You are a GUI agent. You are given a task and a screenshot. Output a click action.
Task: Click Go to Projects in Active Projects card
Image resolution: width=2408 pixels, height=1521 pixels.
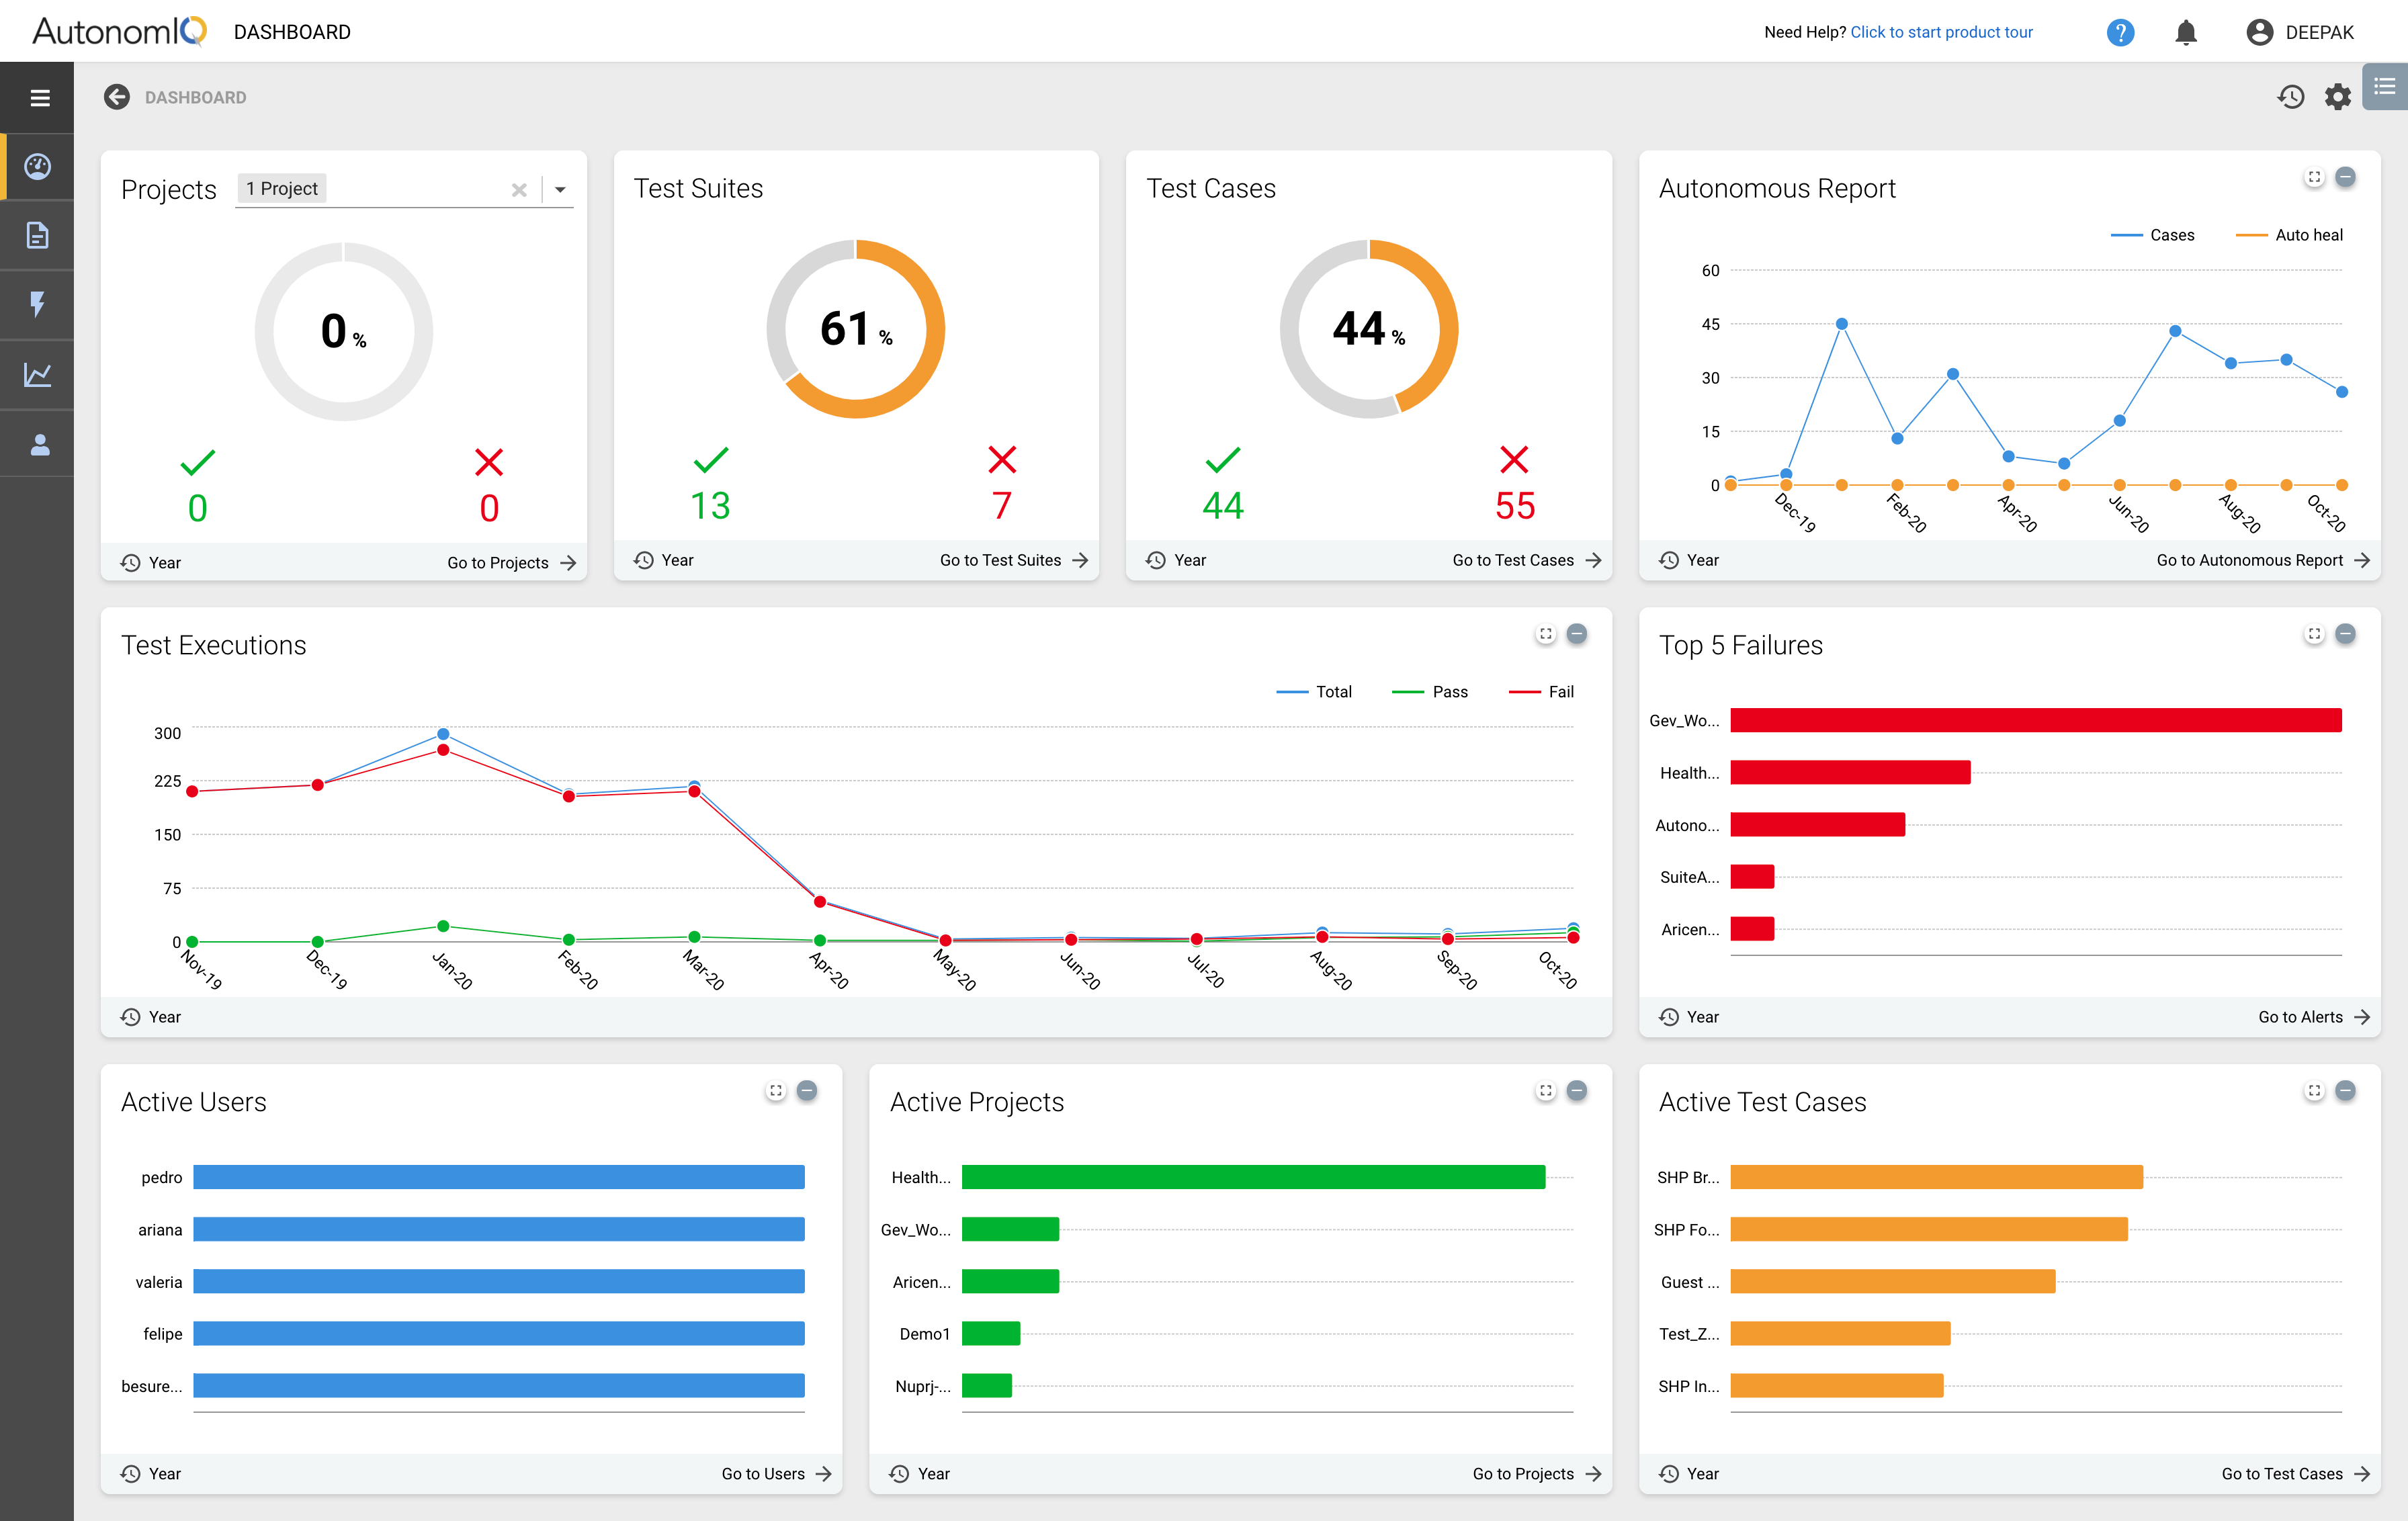click(x=1537, y=1474)
